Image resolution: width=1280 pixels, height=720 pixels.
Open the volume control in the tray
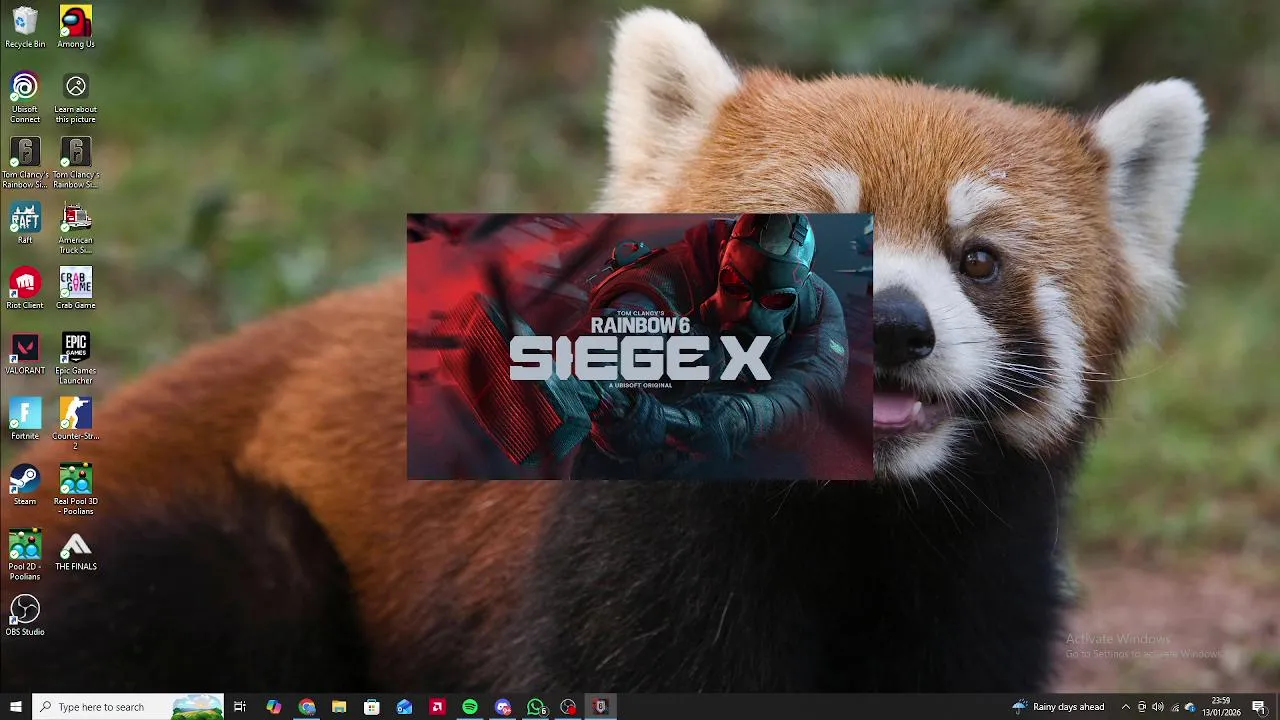pos(1158,707)
